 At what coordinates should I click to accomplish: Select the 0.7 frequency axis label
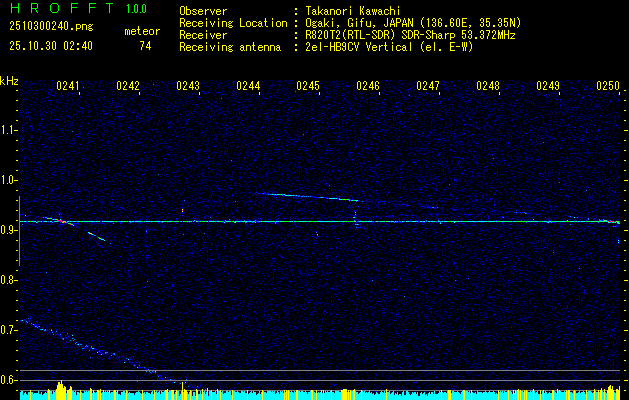click(x=9, y=329)
